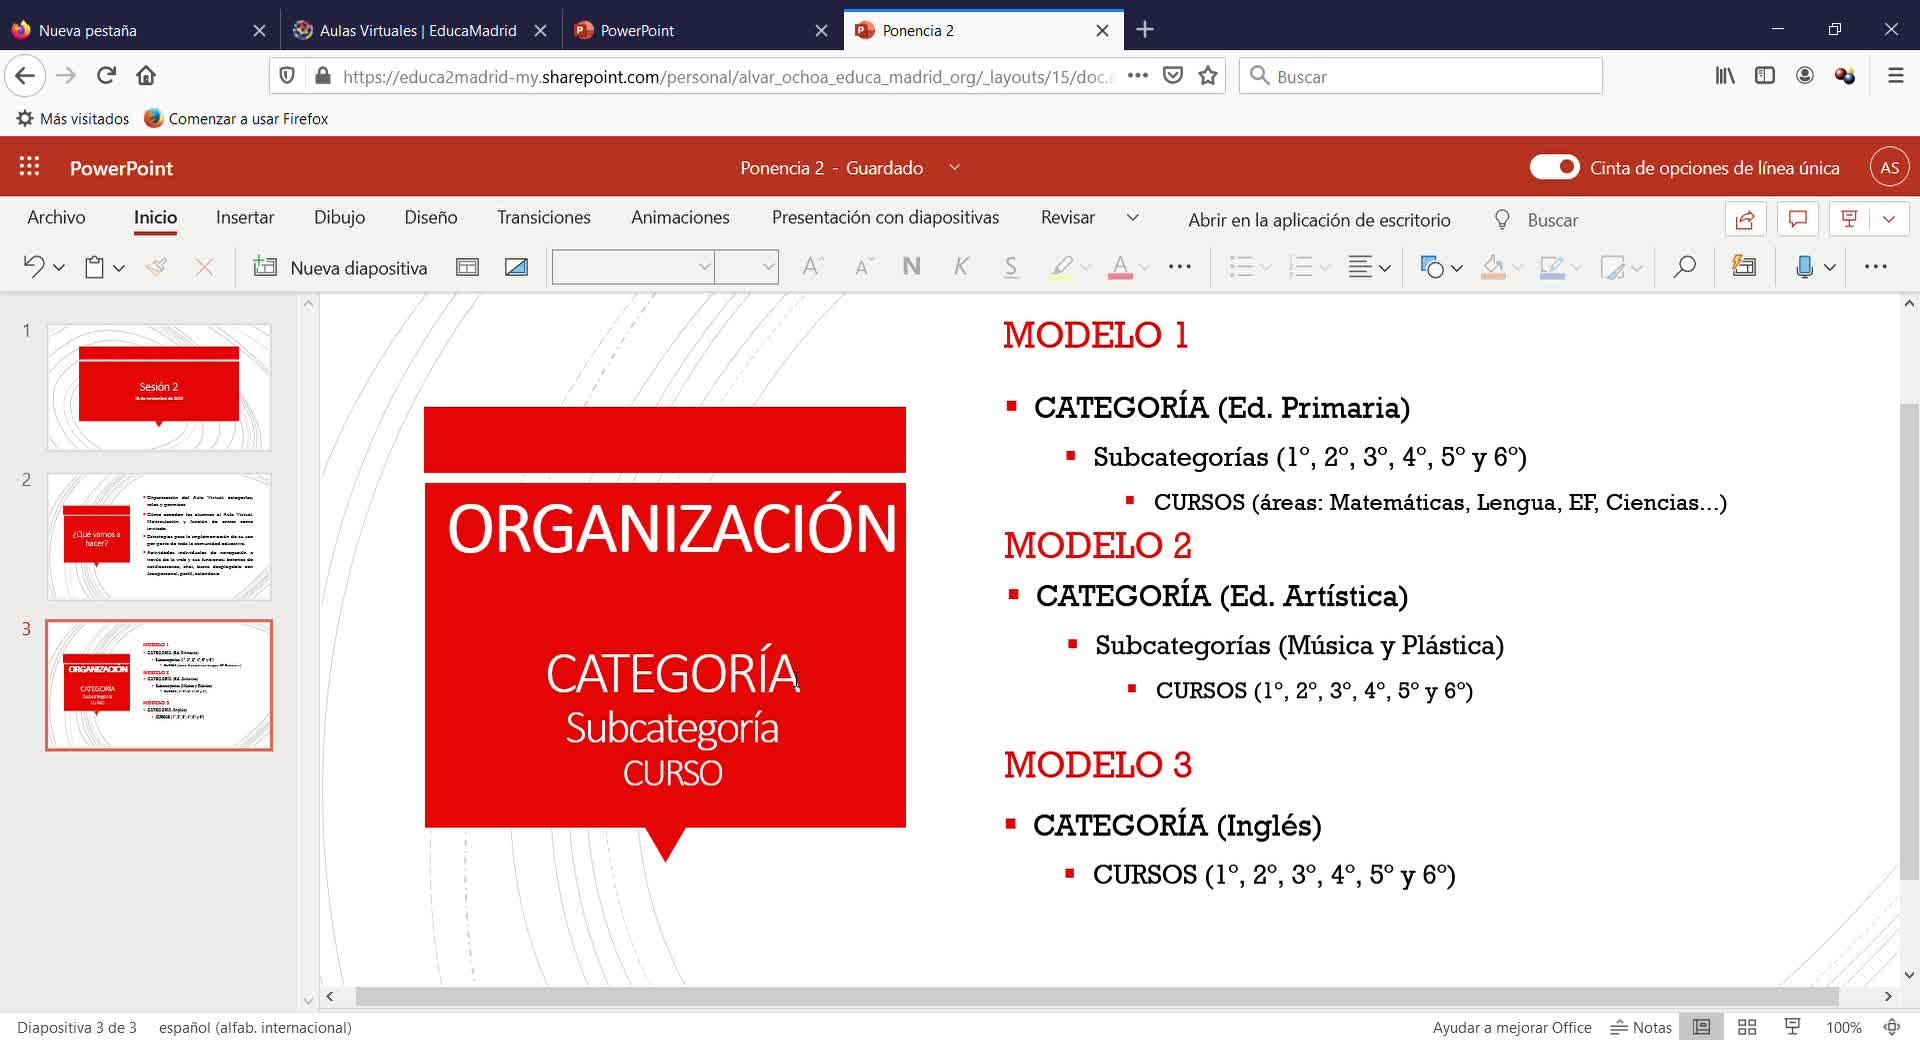Start Dictate with the microphone icon
Image resolution: width=1920 pixels, height=1040 pixels.
pyautogui.click(x=1804, y=267)
